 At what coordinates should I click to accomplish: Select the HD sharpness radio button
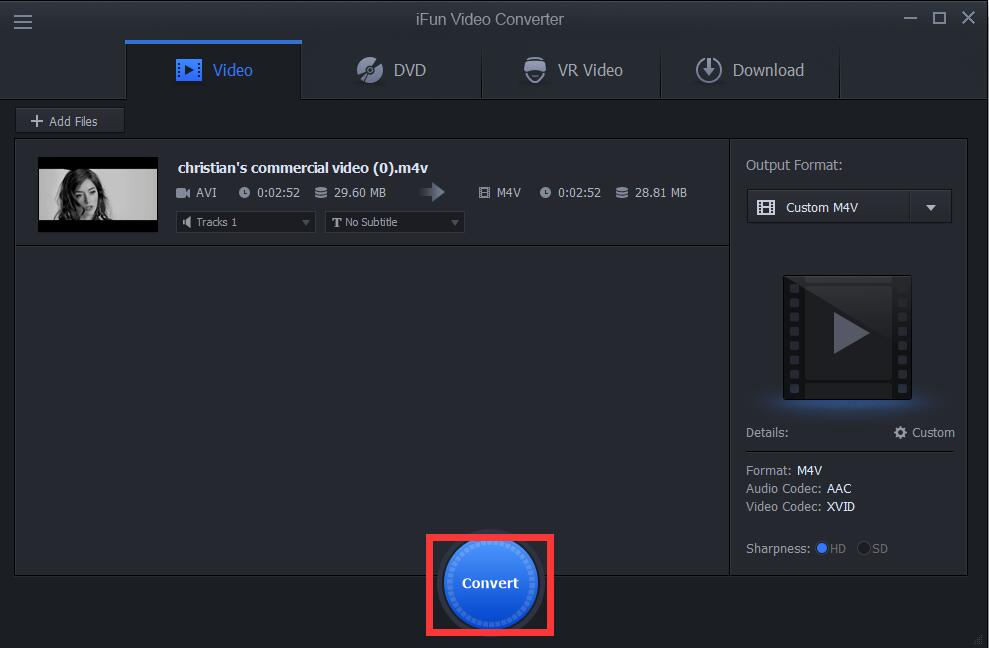tap(821, 548)
